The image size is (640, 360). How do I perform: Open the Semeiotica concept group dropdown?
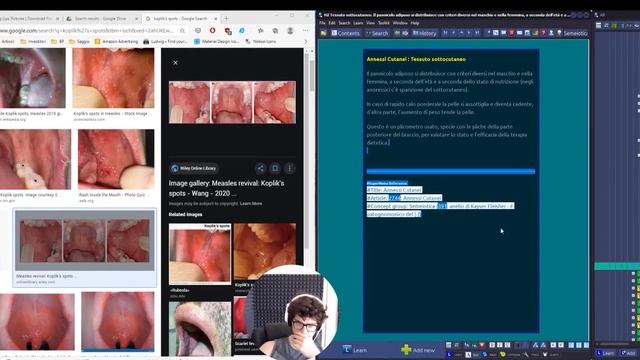pyautogui.click(x=576, y=33)
